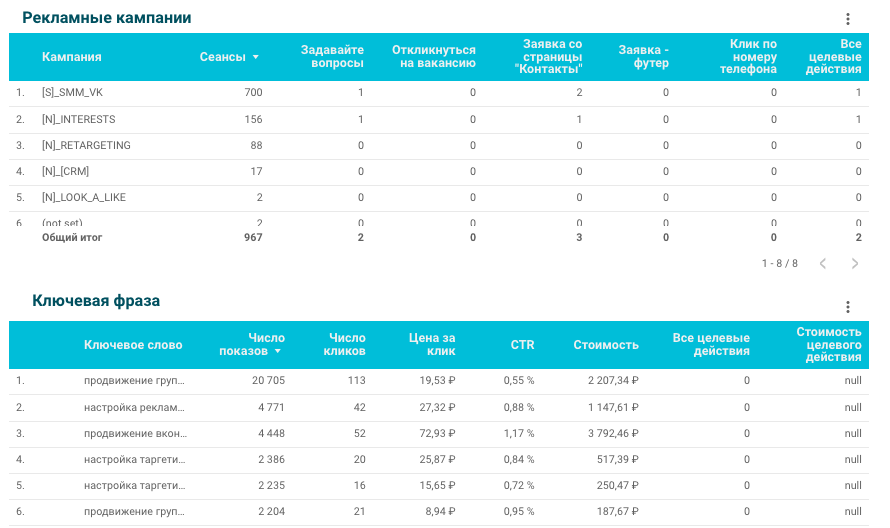Sort by Кампания column header
The image size is (890, 528).
coord(72,57)
